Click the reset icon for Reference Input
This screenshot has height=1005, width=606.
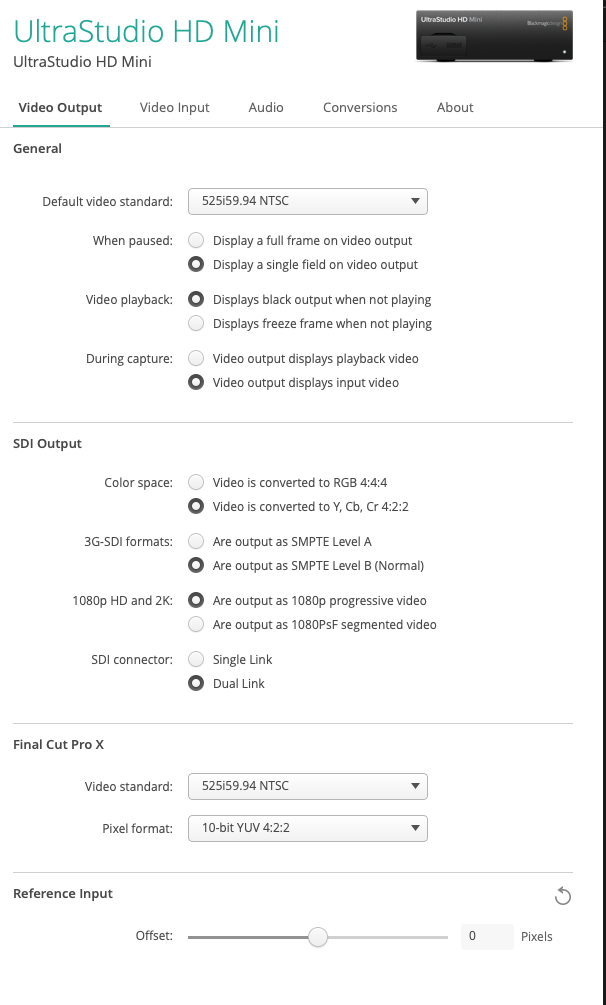coord(562,896)
